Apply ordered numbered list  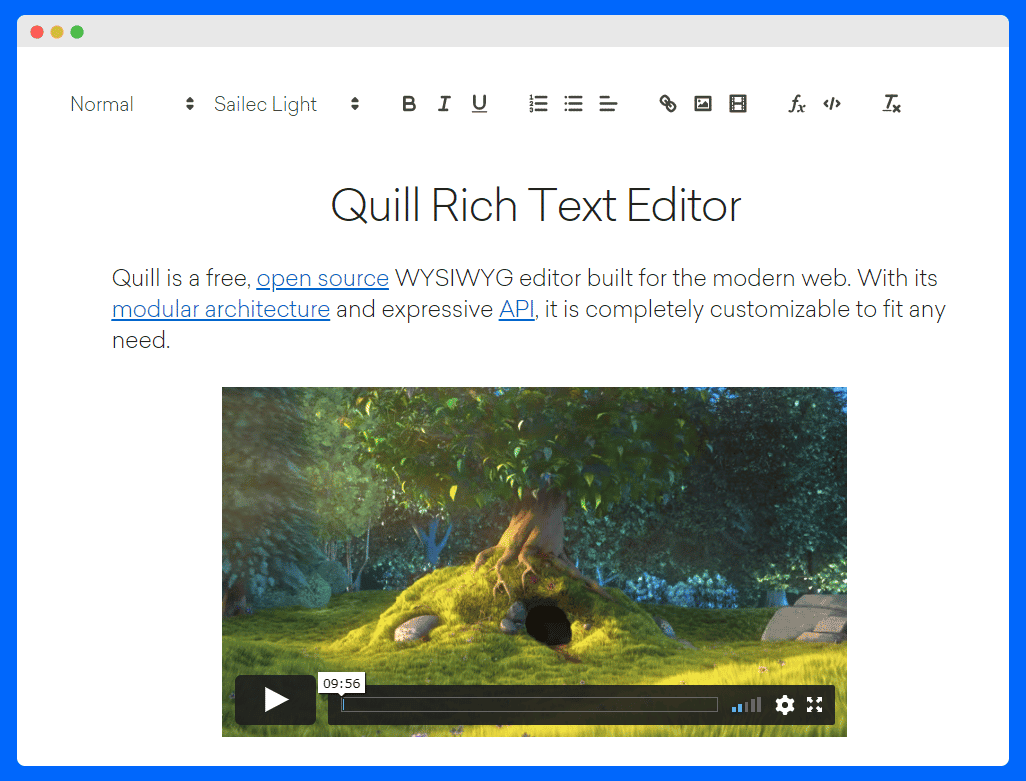539,104
